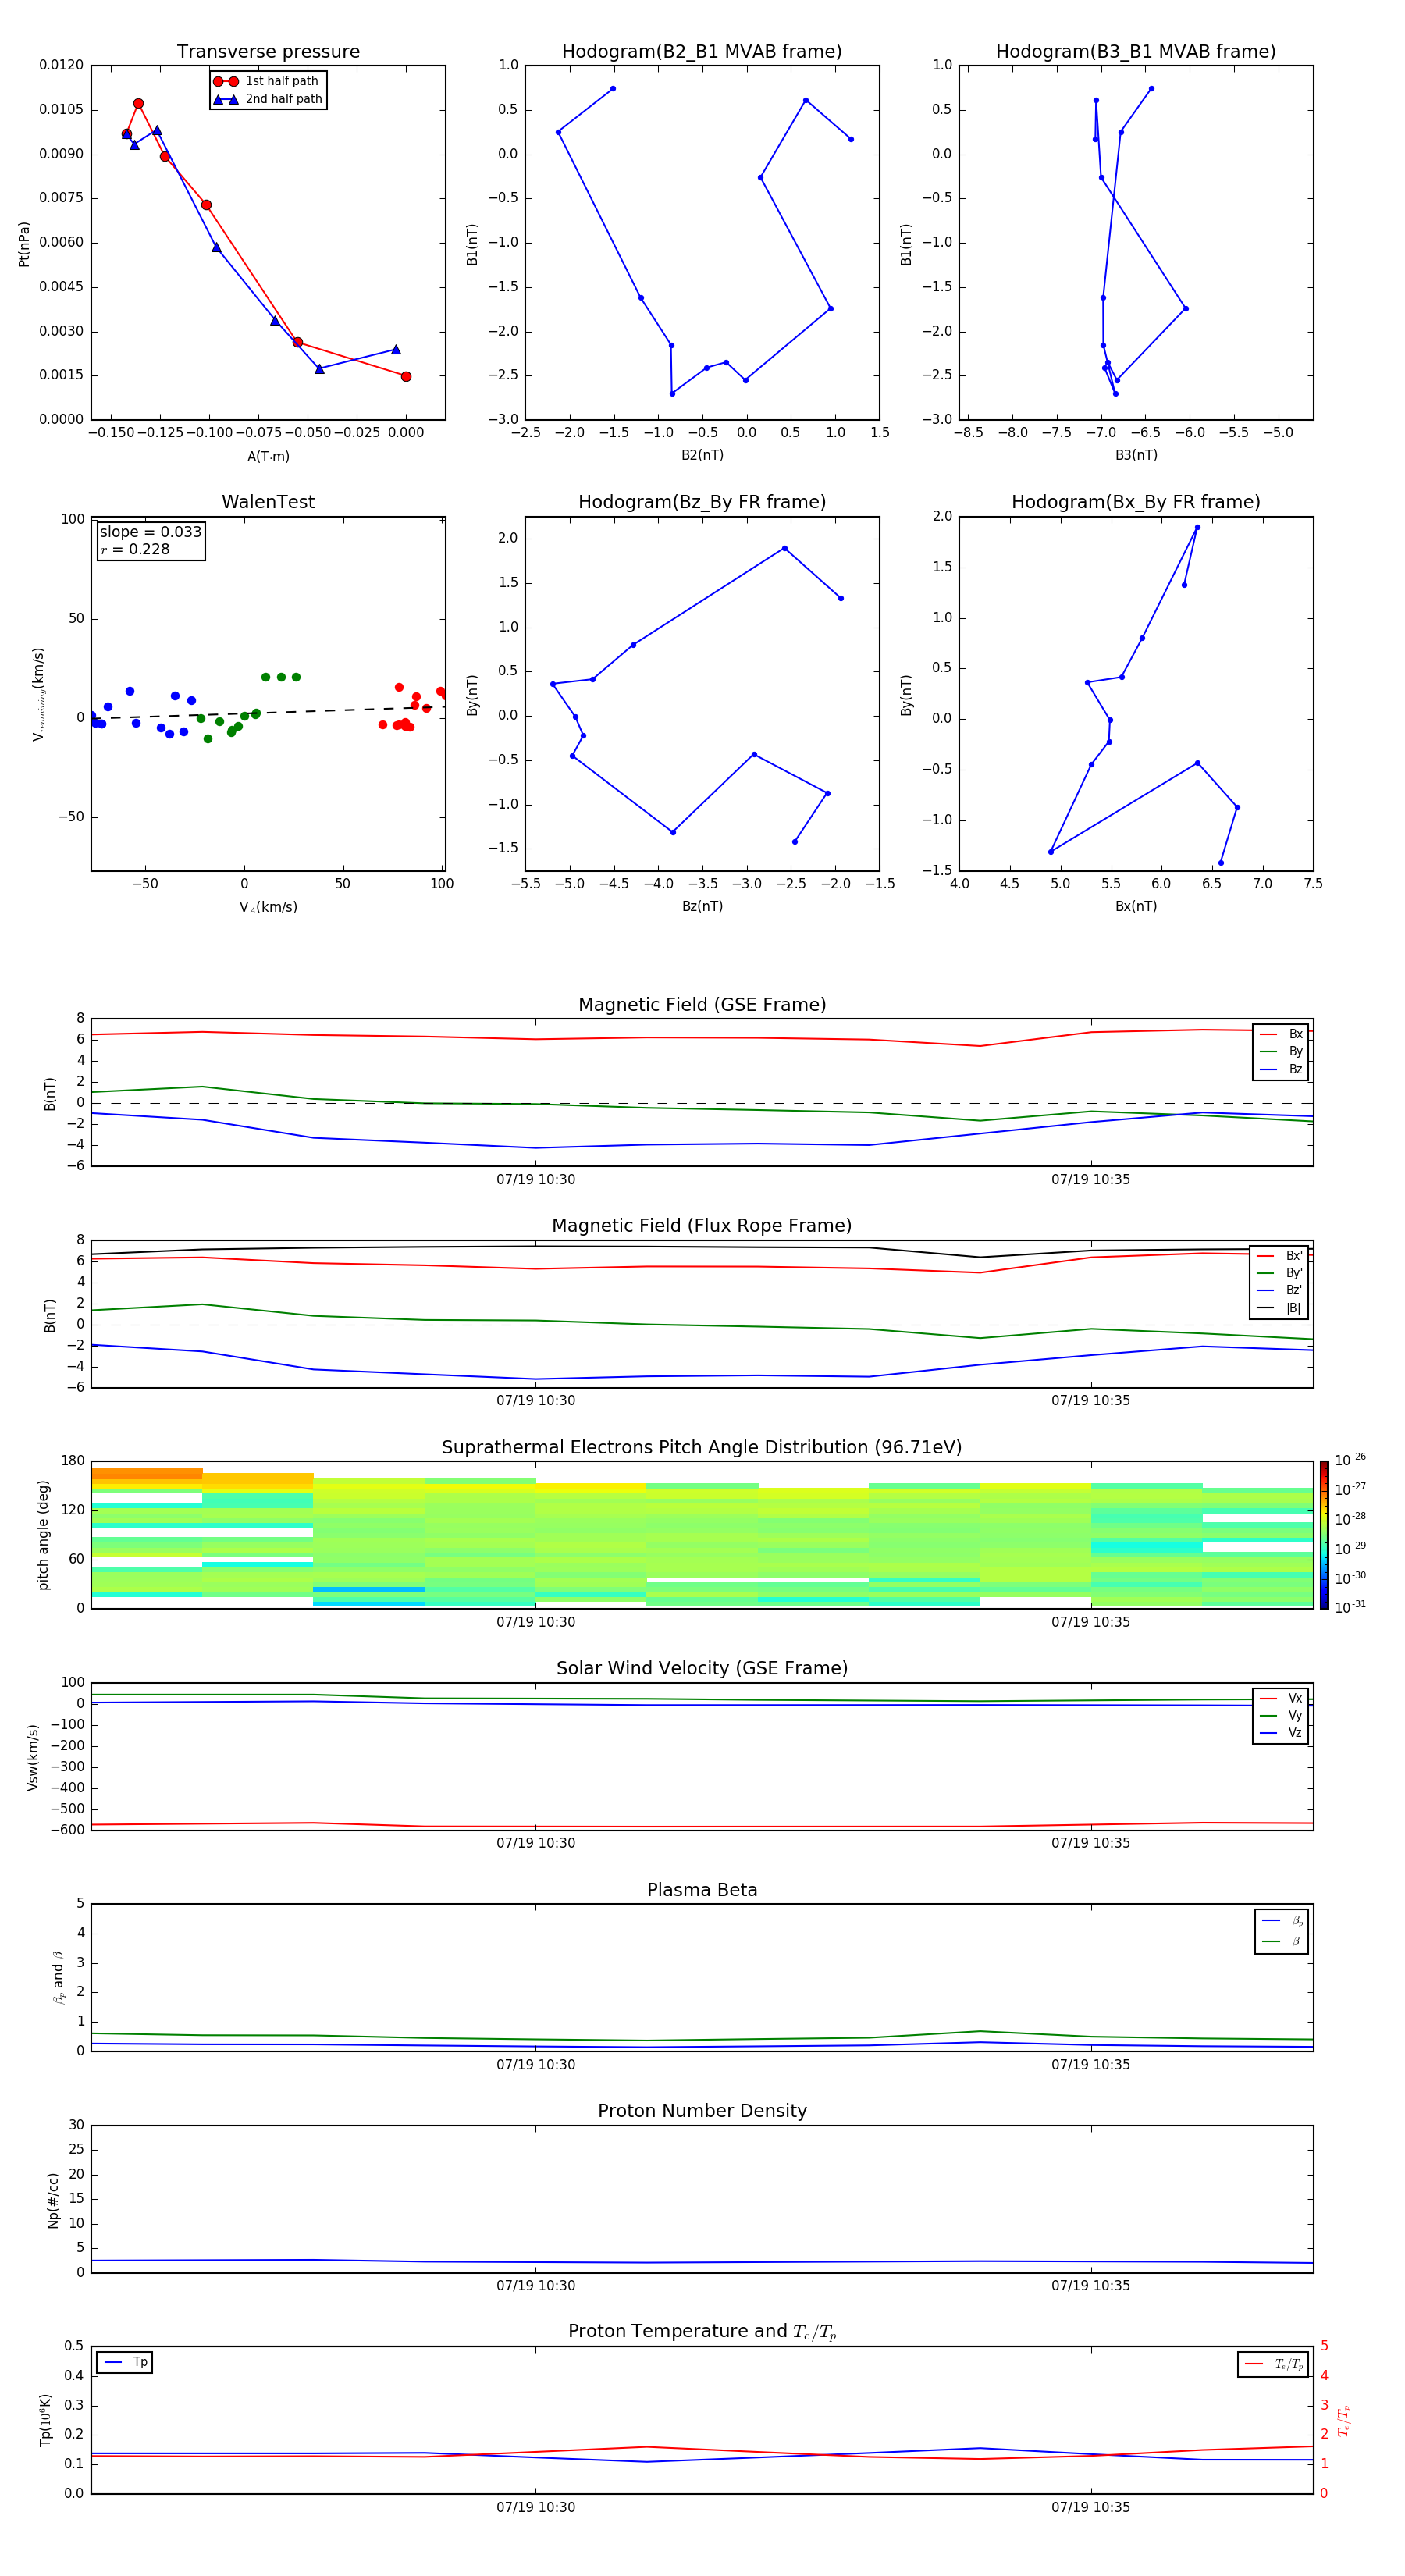The width and height of the screenshot is (1405, 2576).
Task: Click the Proton Temperature and Te/Tp title
Action: click(x=702, y=2332)
